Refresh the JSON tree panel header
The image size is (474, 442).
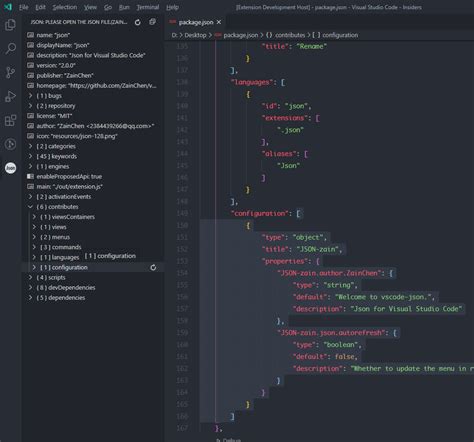point(138,22)
